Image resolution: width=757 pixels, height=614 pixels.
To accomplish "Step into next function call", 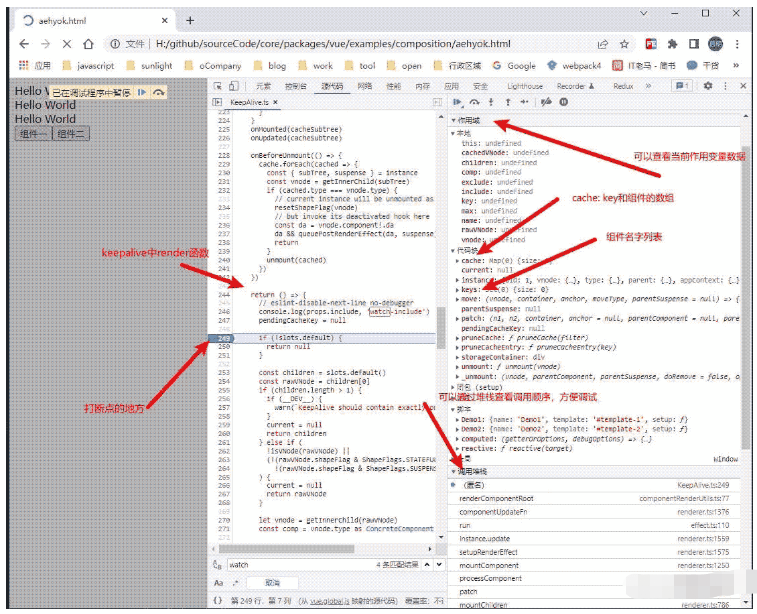I will (x=491, y=102).
